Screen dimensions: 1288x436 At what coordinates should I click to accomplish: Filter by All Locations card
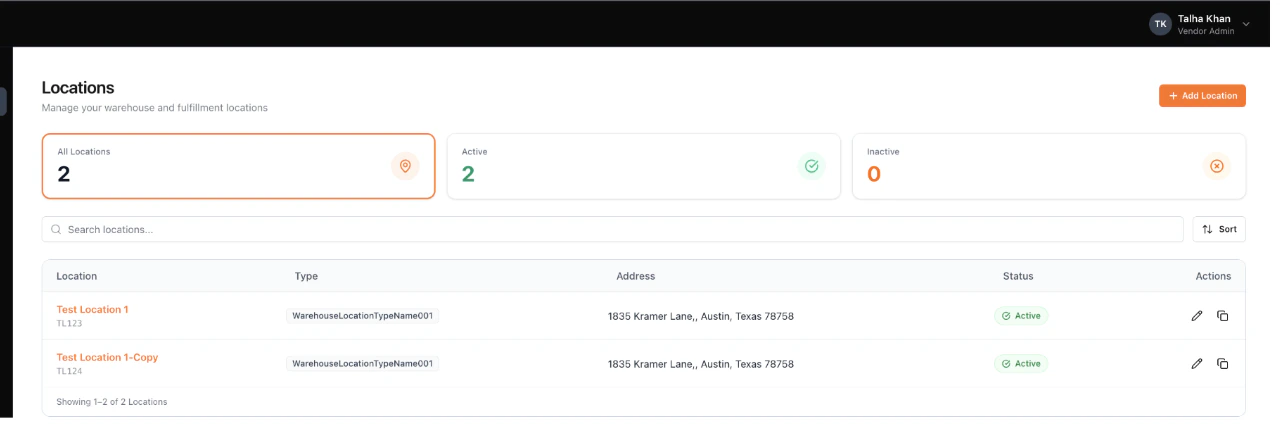point(239,166)
